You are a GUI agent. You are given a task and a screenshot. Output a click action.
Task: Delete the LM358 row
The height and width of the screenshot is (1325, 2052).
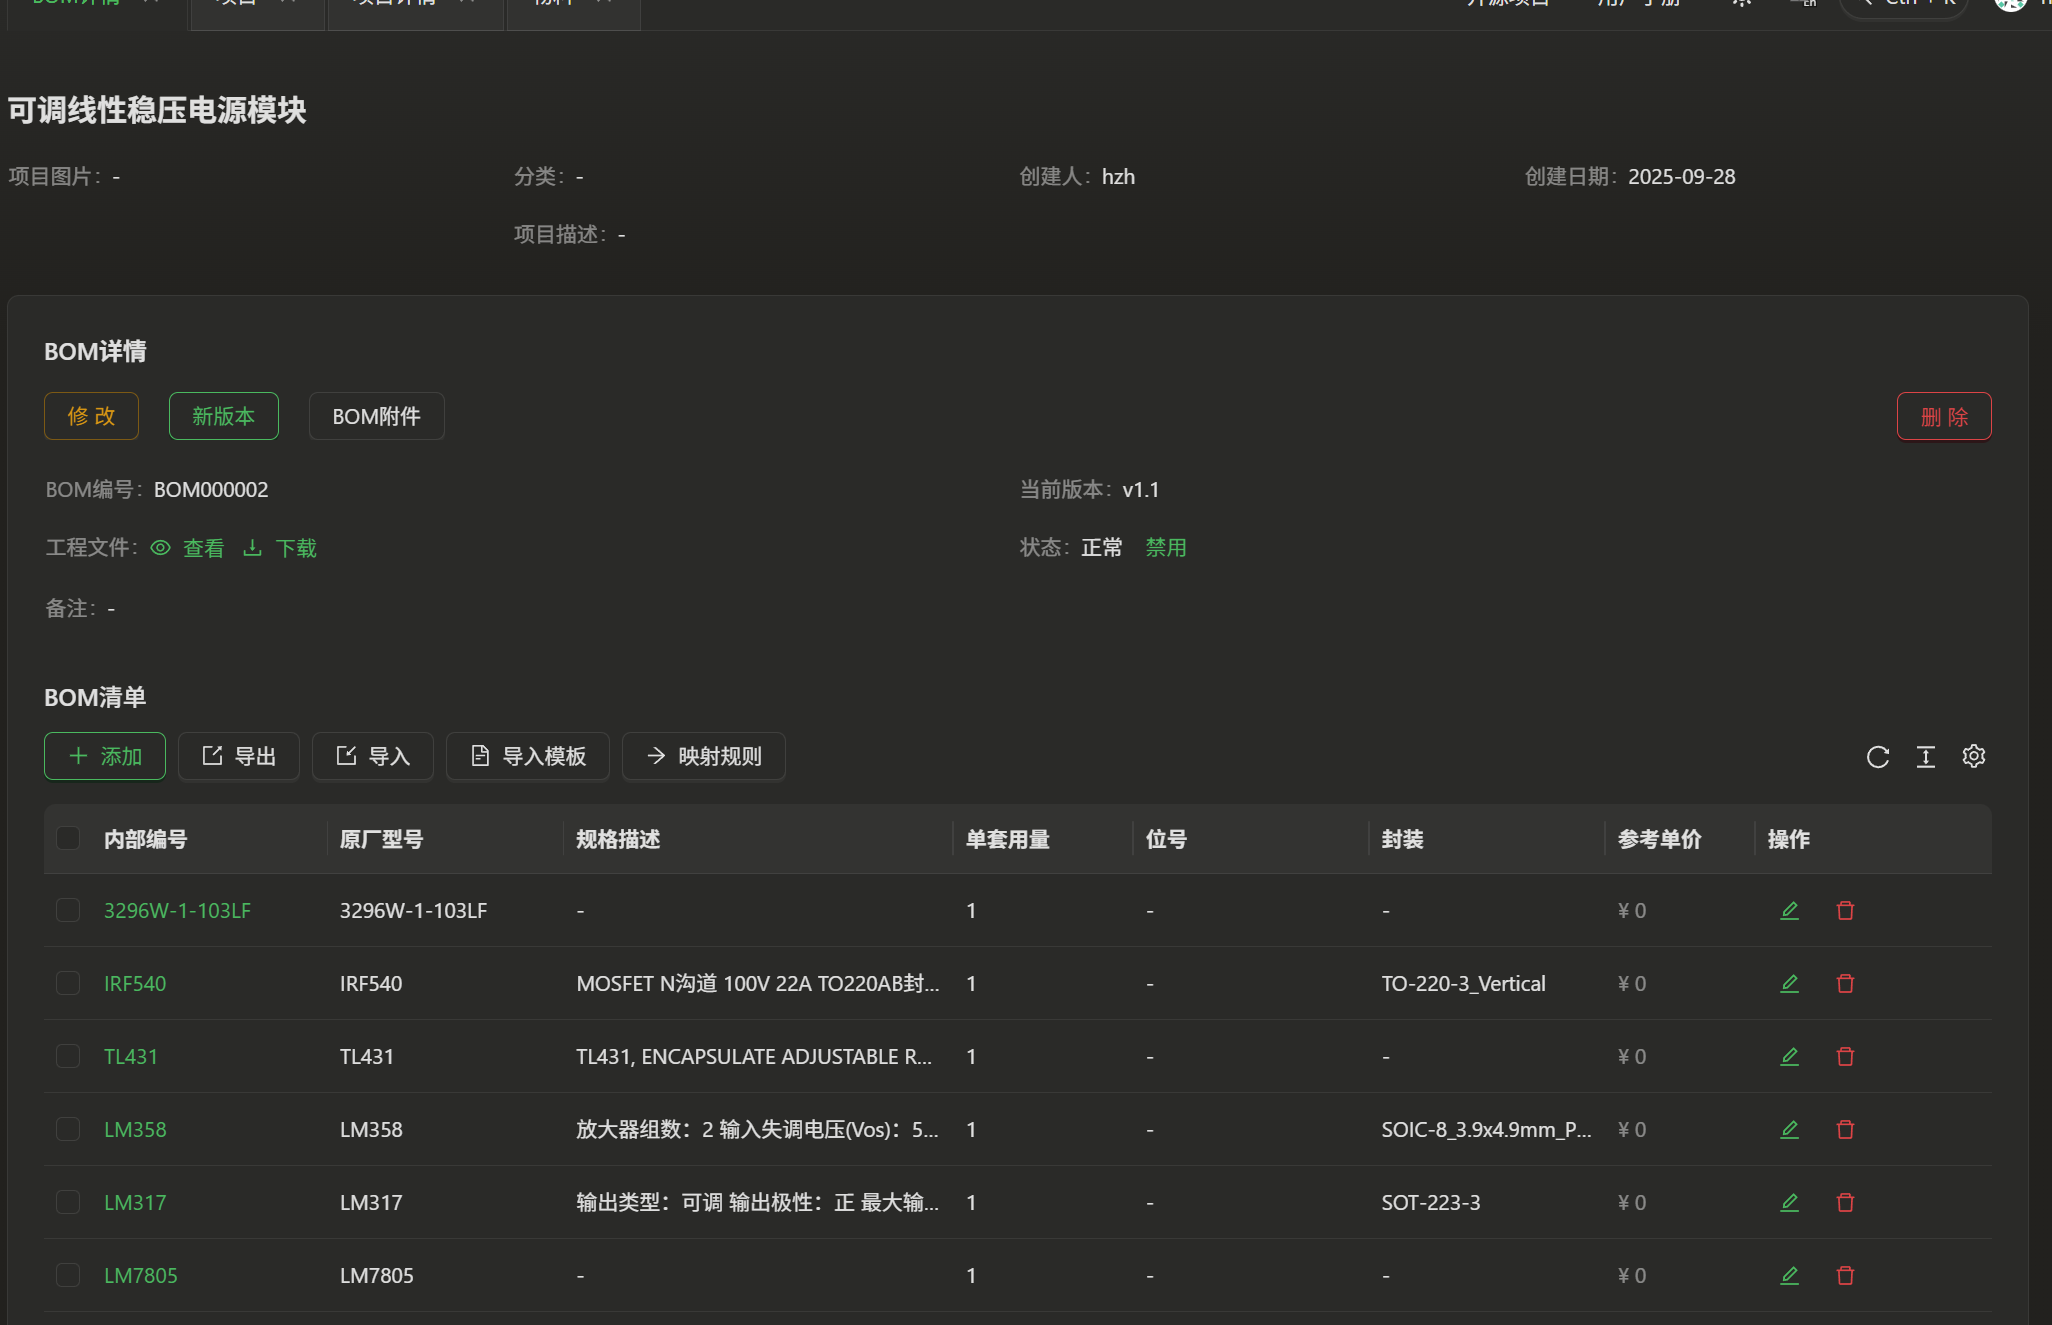(1845, 1130)
